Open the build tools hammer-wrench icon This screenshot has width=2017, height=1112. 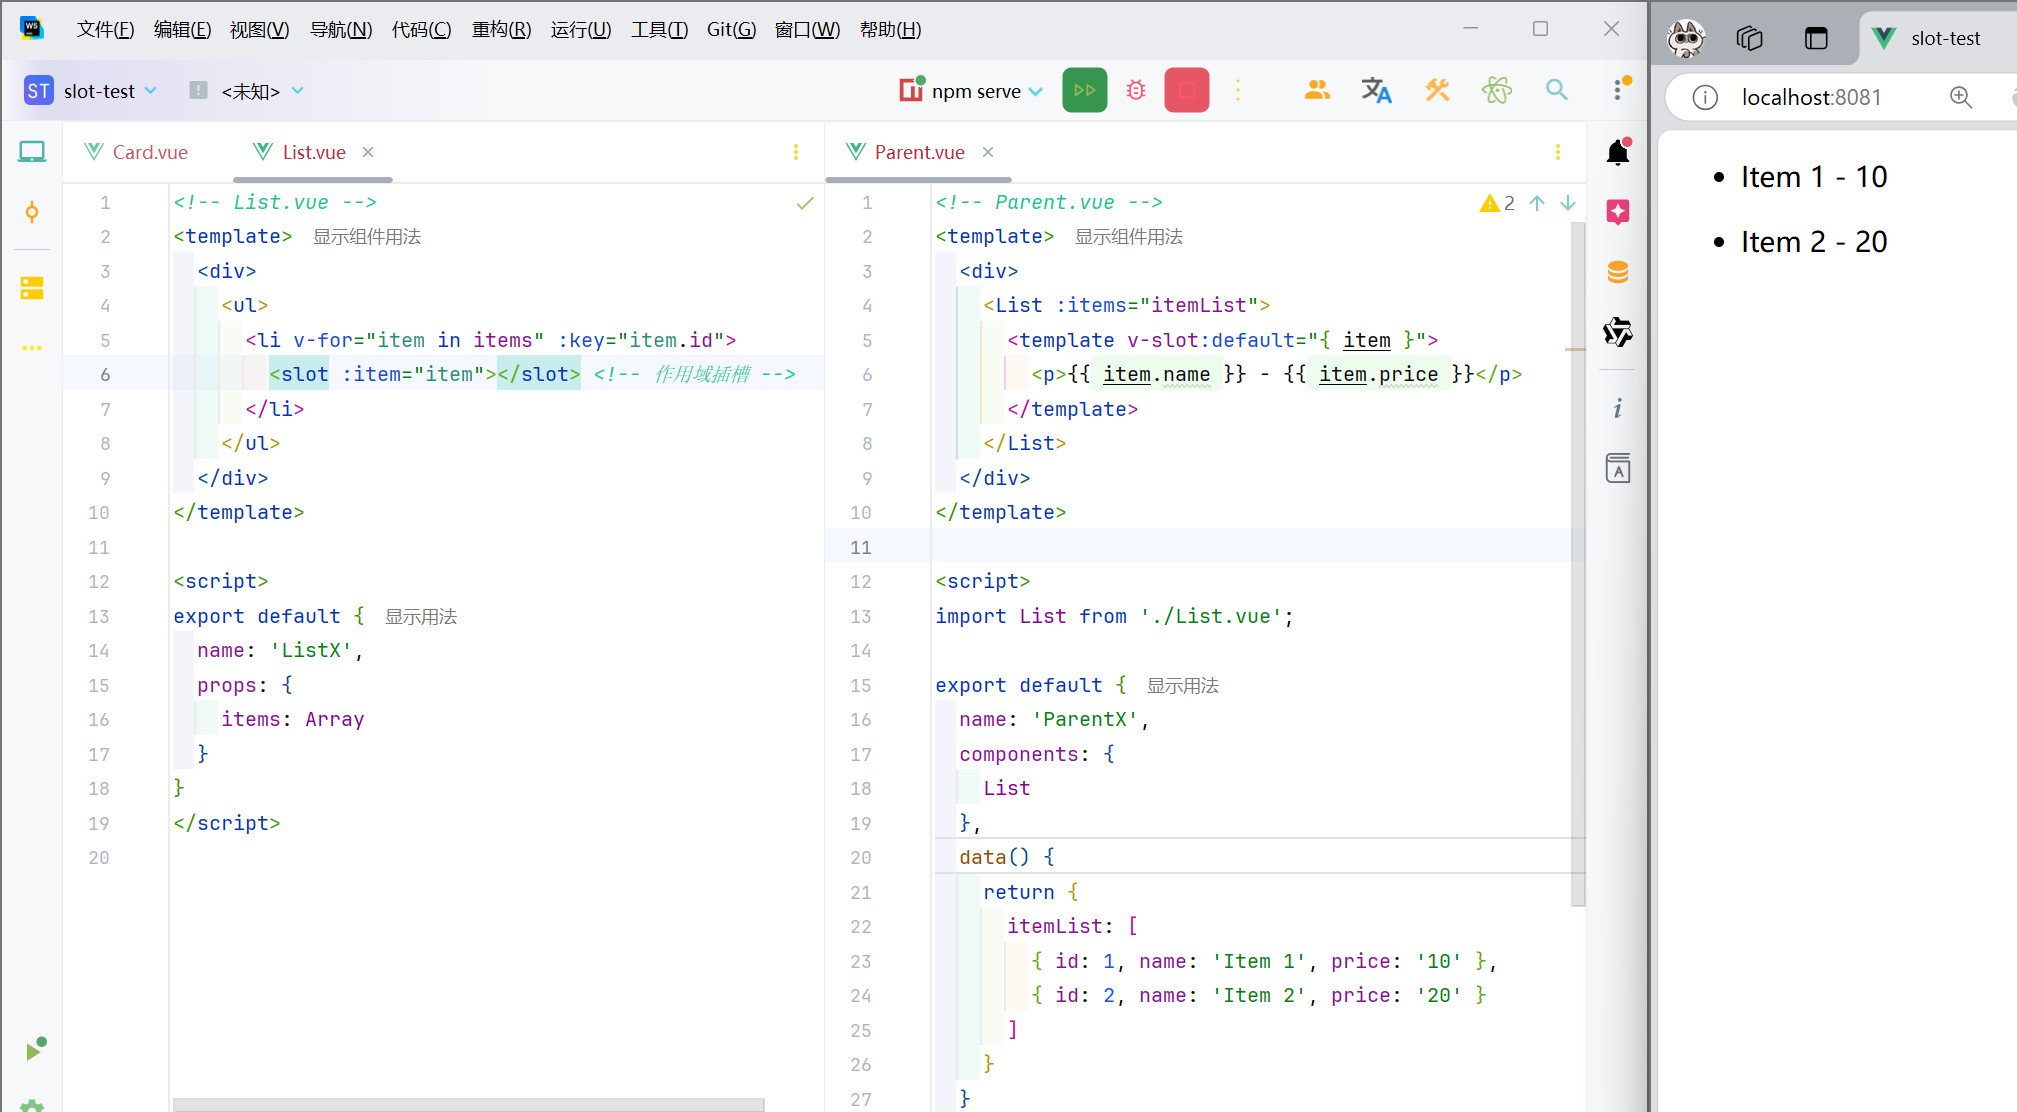tap(1437, 91)
